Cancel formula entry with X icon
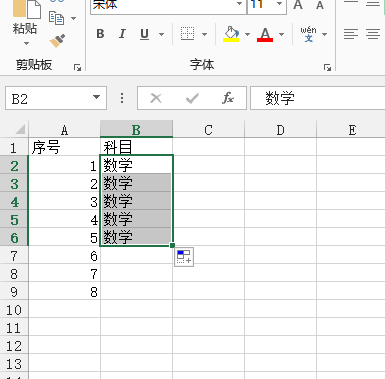 coord(156,98)
